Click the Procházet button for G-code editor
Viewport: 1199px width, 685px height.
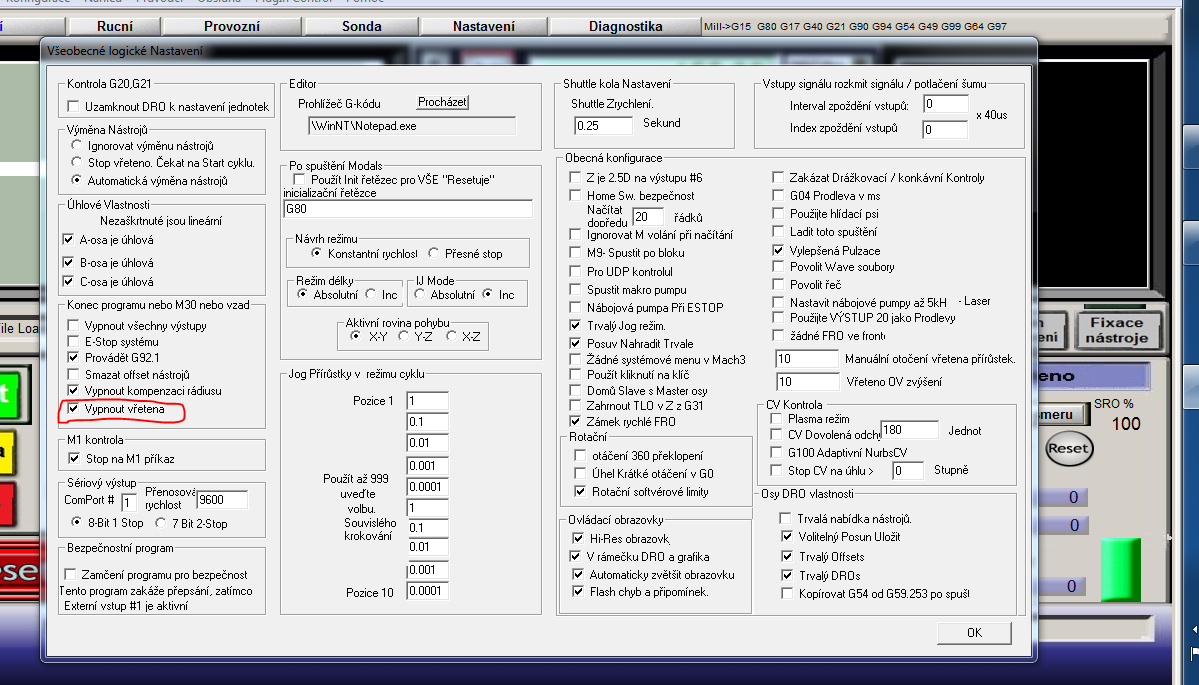[442, 103]
